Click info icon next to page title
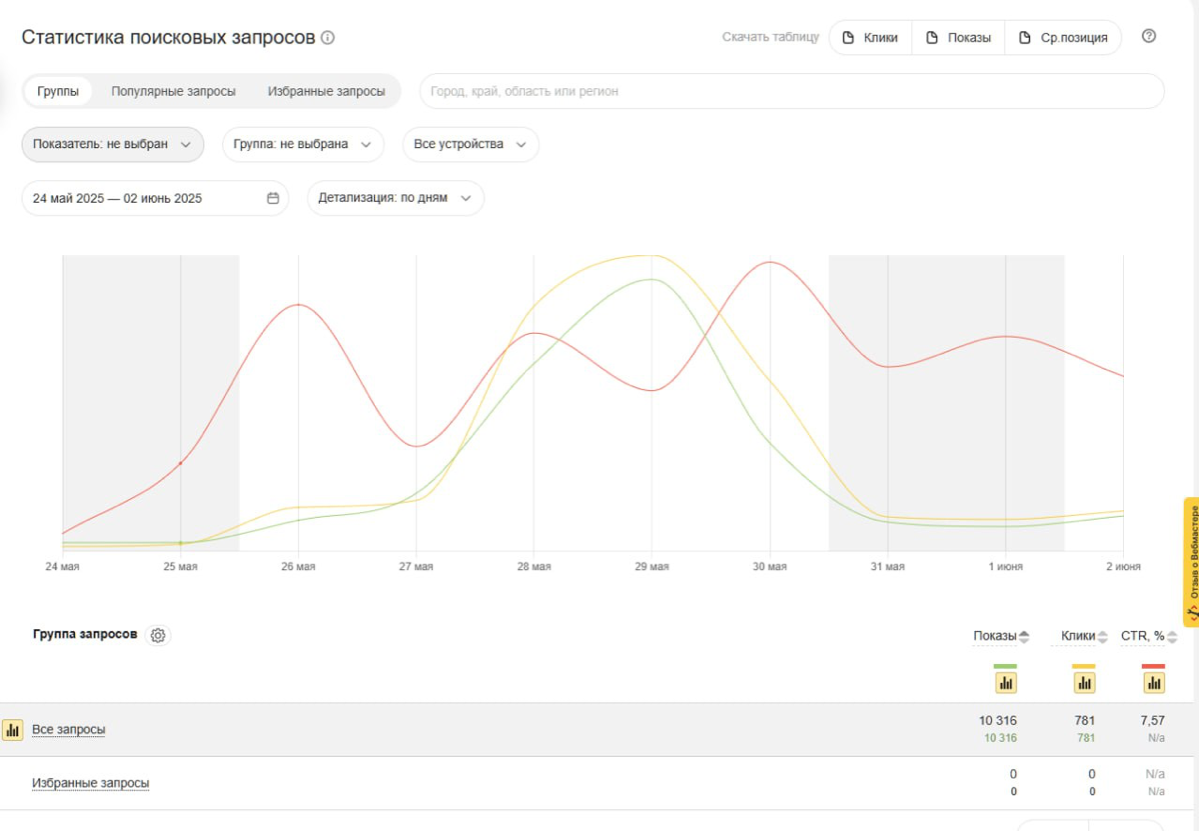Screen dimensions: 1199x831 pyautogui.click(x=328, y=38)
